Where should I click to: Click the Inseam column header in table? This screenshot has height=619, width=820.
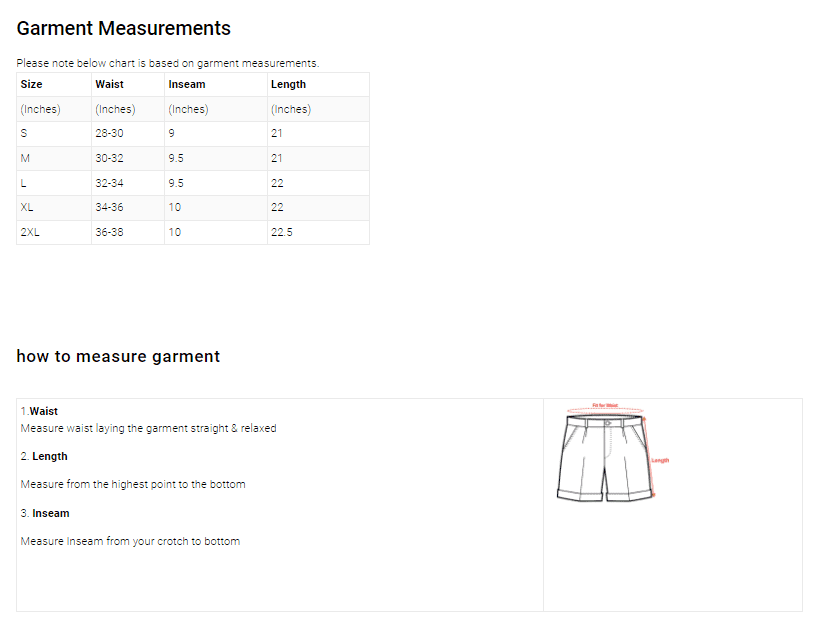187,85
